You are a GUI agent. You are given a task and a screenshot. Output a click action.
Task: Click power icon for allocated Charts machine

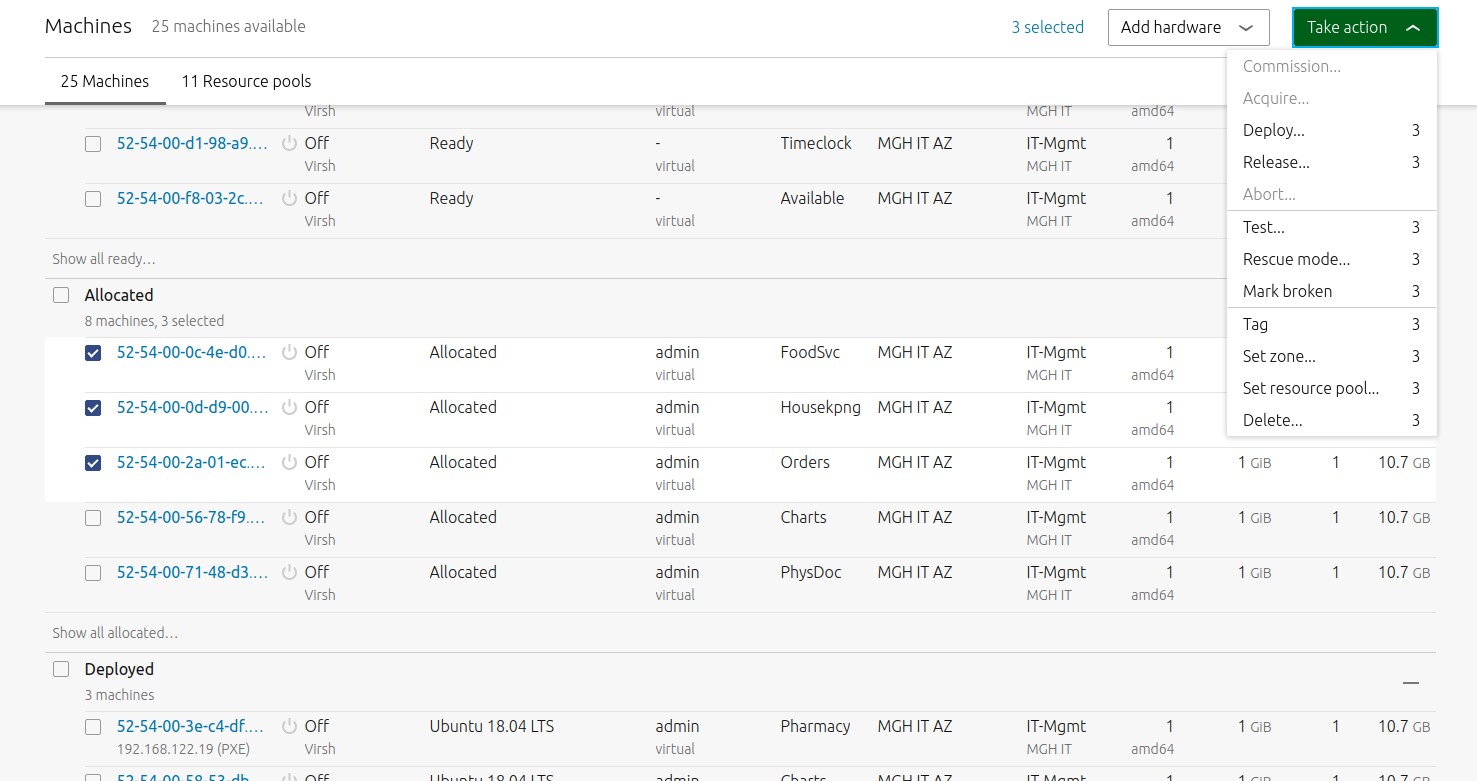[x=290, y=518]
